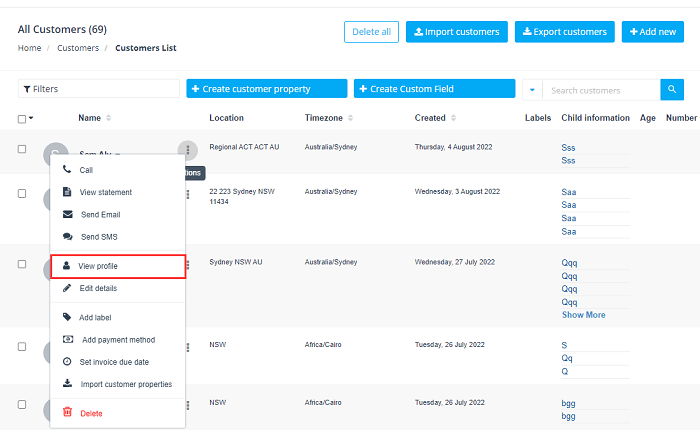This screenshot has height=436, width=700.
Task: Click the tag icon beside Add label
Action: (x=67, y=317)
